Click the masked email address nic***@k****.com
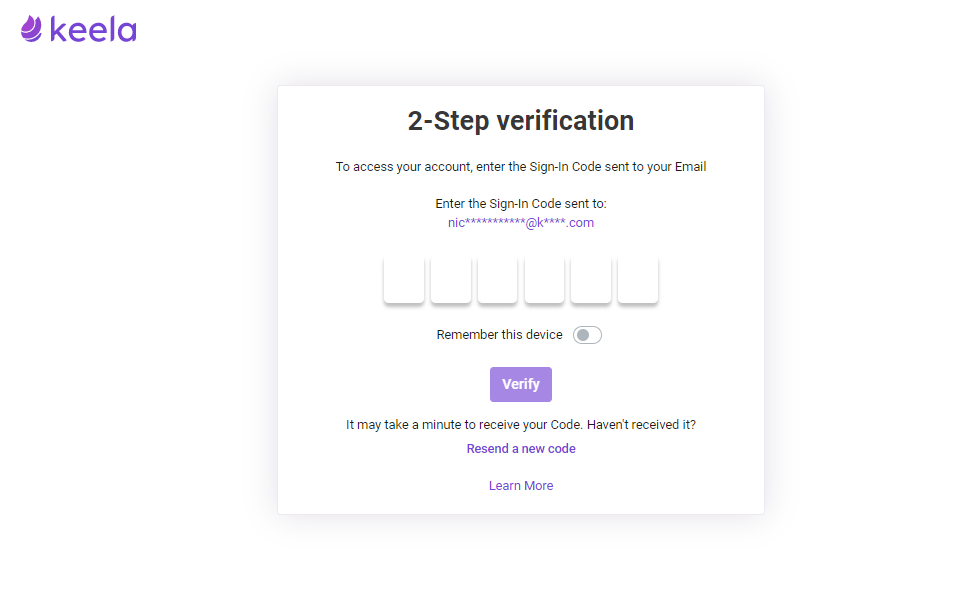This screenshot has height=609, width=970. [x=521, y=223]
